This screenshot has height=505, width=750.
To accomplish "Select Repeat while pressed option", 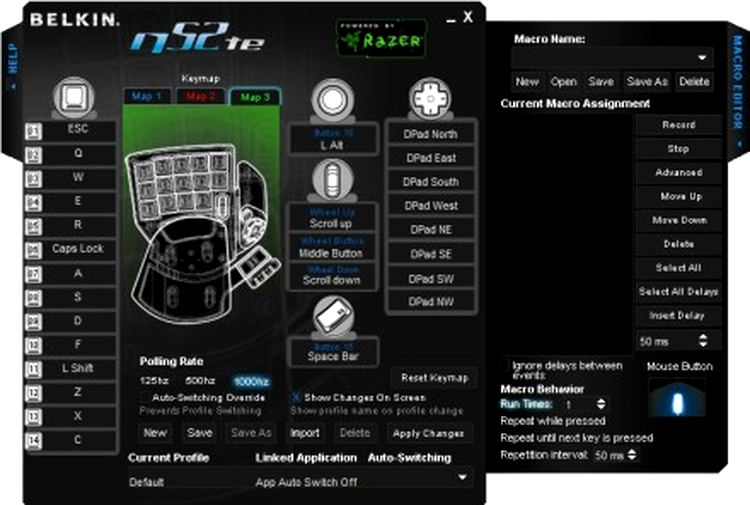I will tap(553, 421).
